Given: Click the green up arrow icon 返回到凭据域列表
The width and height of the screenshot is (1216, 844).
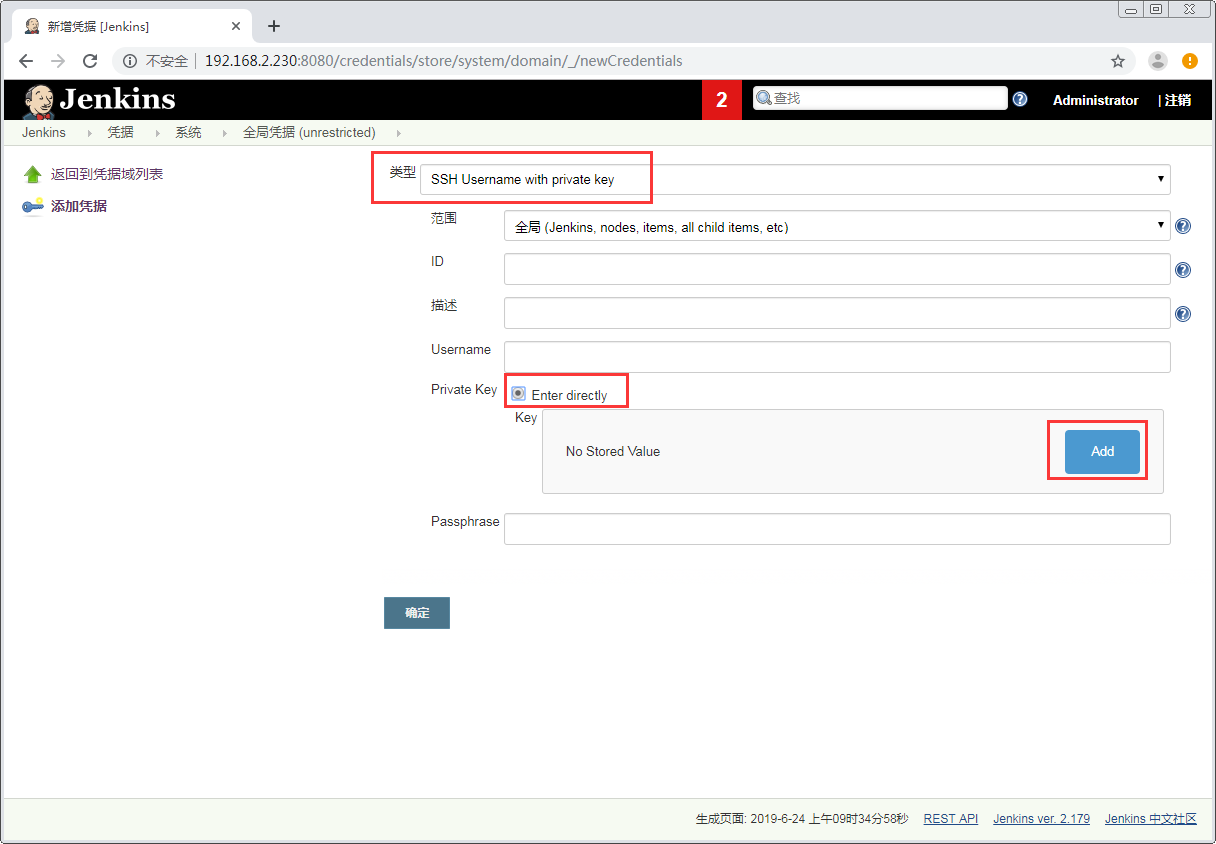Looking at the screenshot, I should pos(33,174).
